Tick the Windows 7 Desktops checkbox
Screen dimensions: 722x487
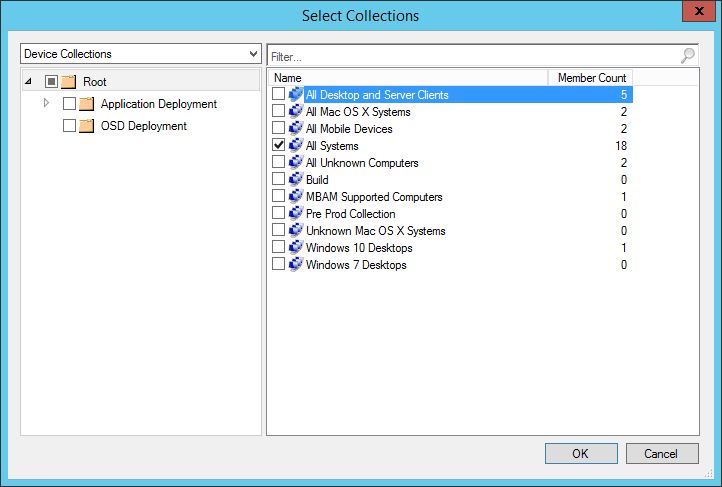point(278,265)
